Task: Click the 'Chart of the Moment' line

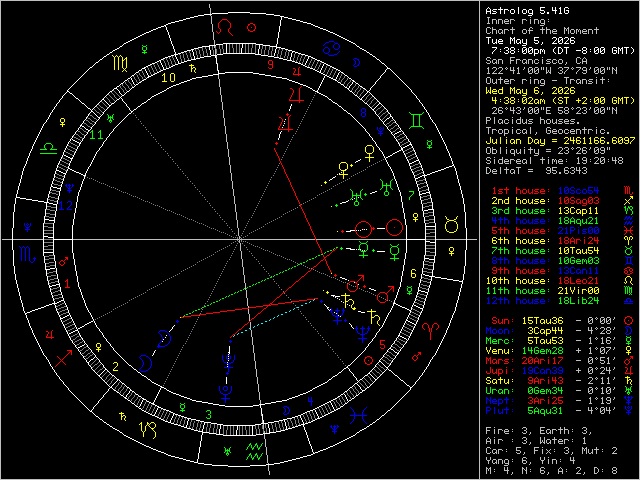Action: coord(542,31)
